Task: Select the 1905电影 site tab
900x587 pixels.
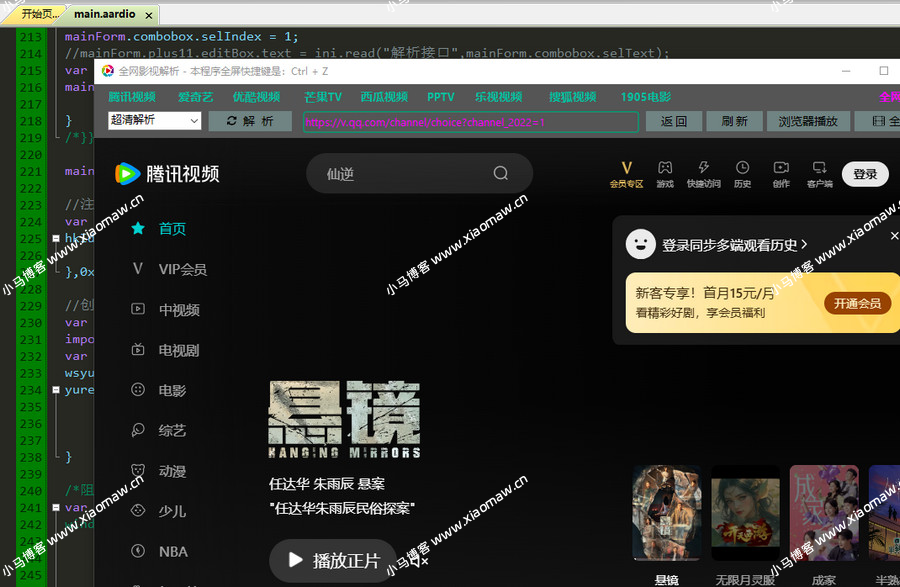Action: pos(646,97)
